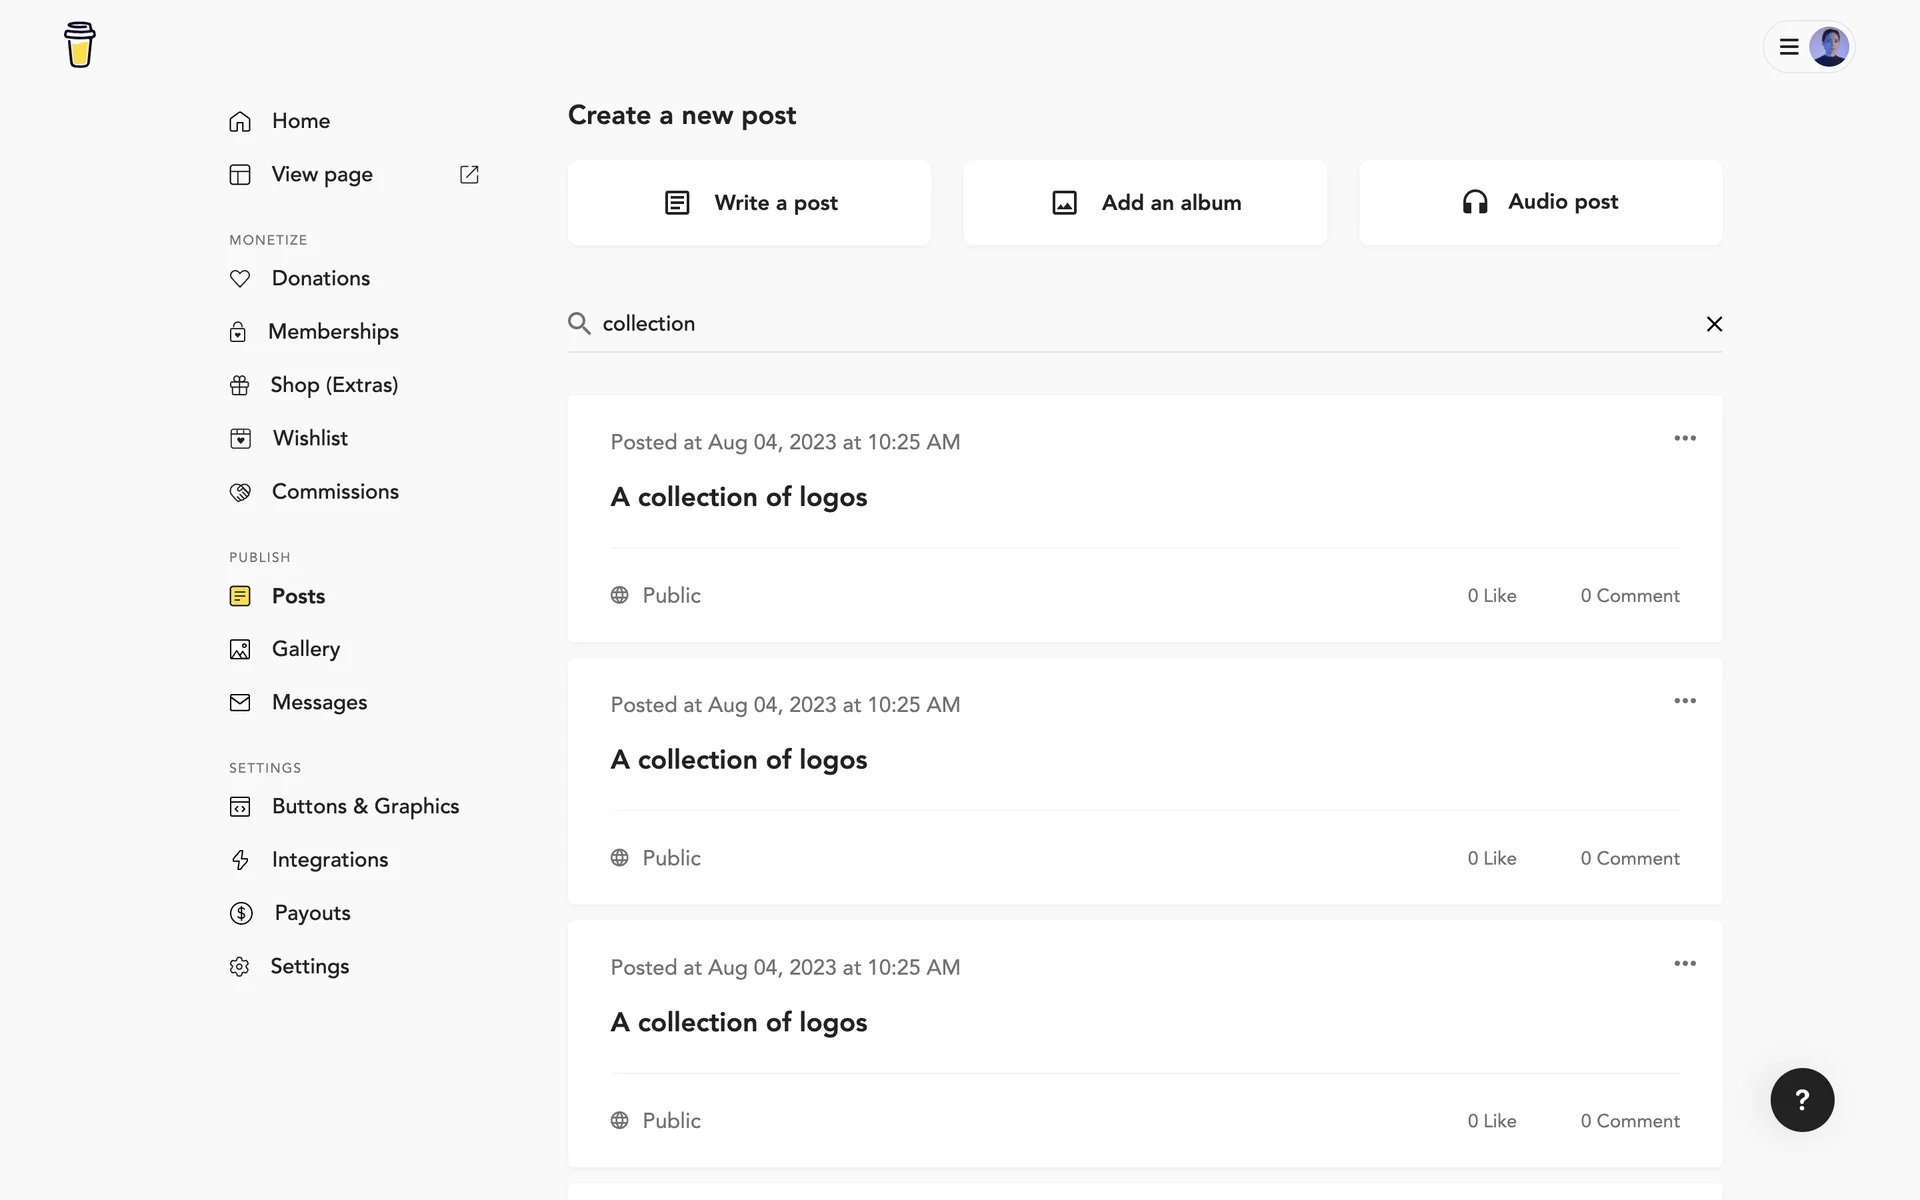Open Messages from the Publish section
The height and width of the screenshot is (1200, 1920).
[x=319, y=702]
